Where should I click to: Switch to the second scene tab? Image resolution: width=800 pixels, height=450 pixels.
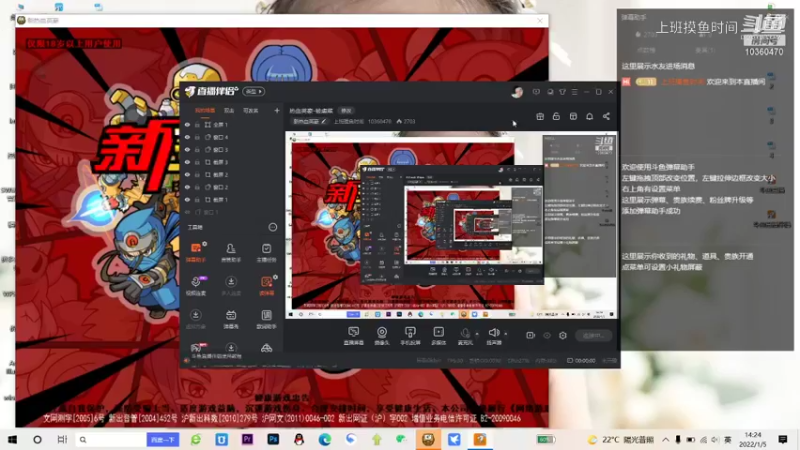click(229, 110)
